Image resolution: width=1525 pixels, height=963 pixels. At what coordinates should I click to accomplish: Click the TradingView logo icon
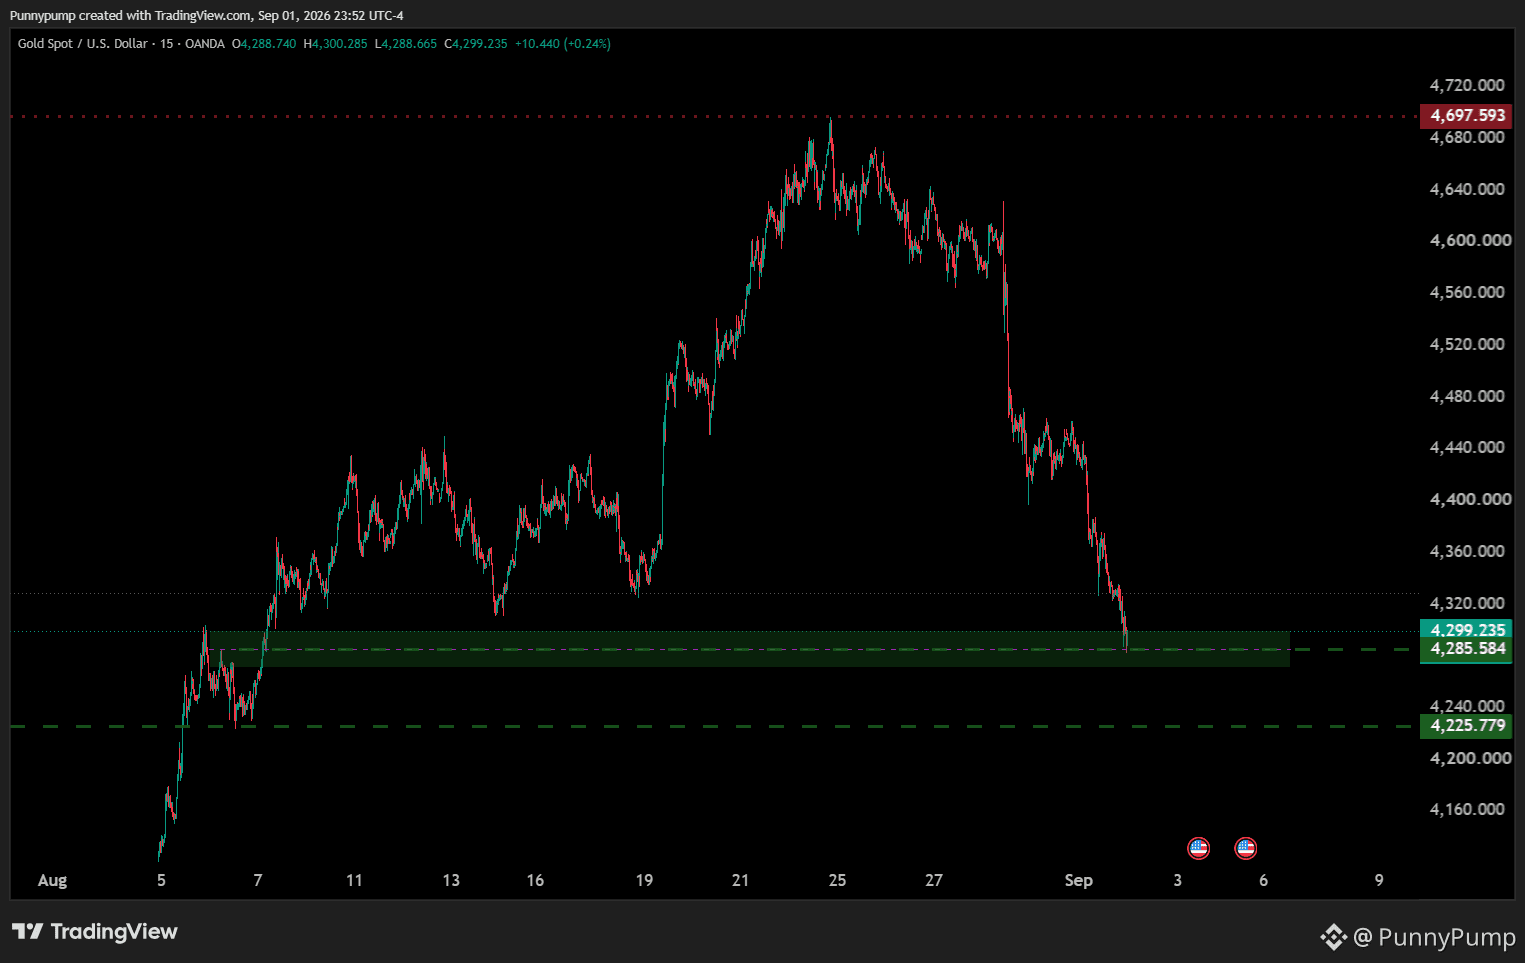[x=27, y=931]
